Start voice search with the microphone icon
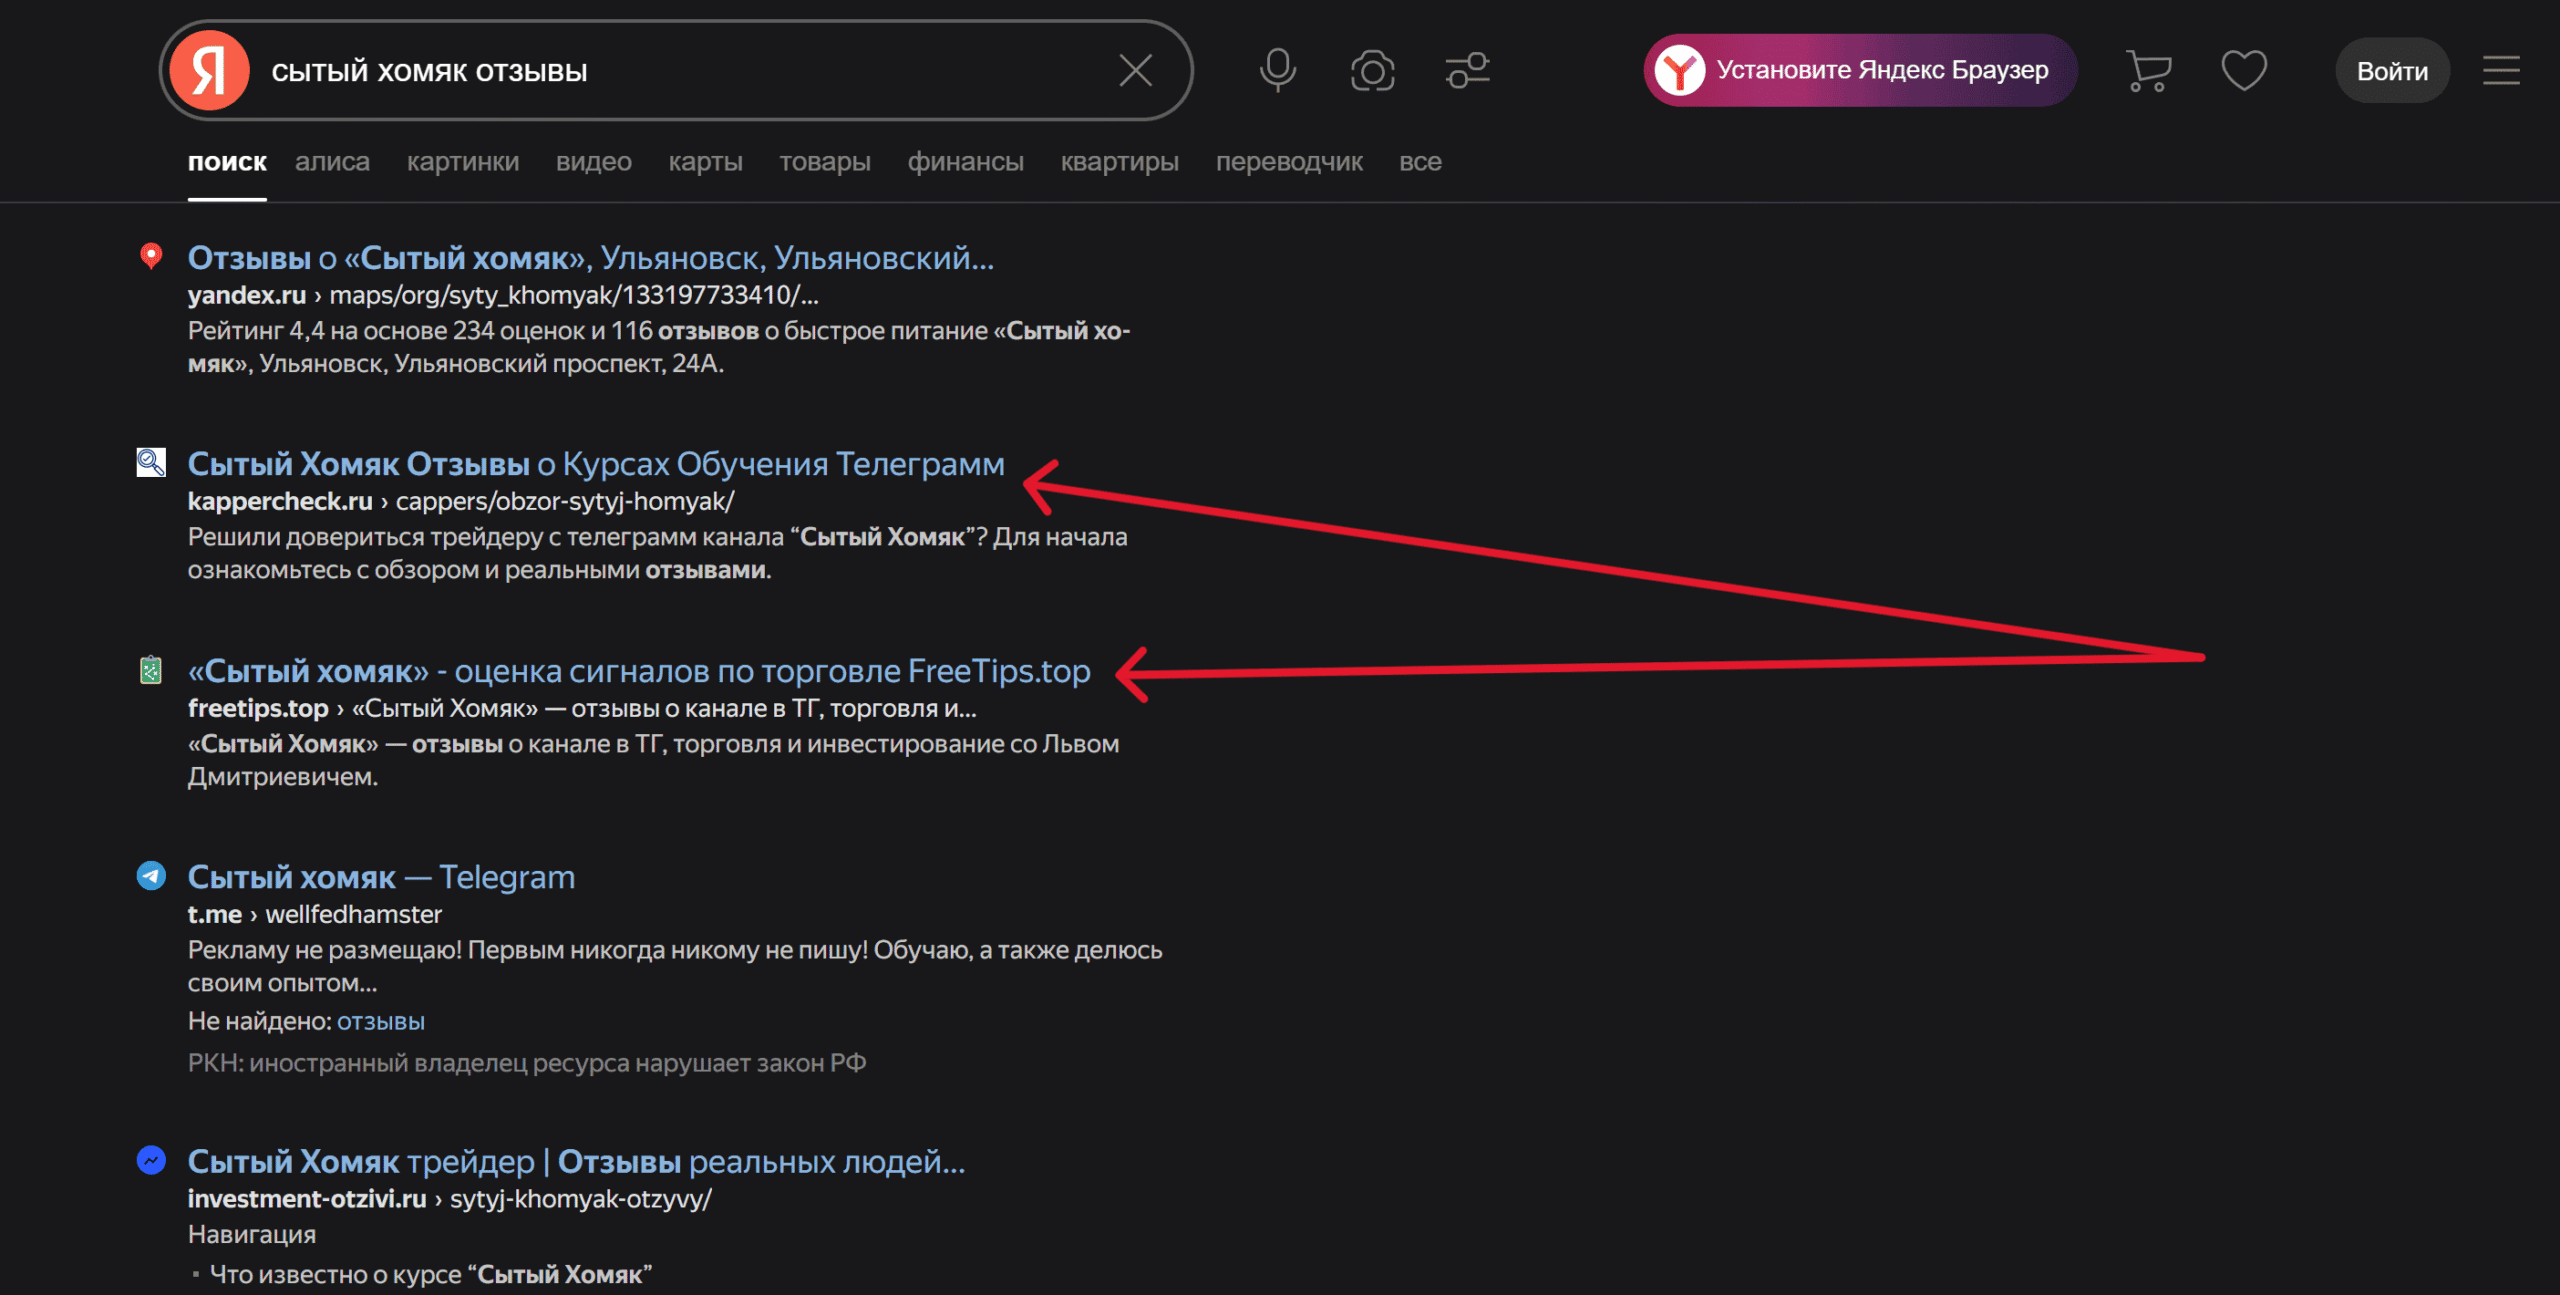The width and height of the screenshot is (2560, 1295). pos(1277,71)
